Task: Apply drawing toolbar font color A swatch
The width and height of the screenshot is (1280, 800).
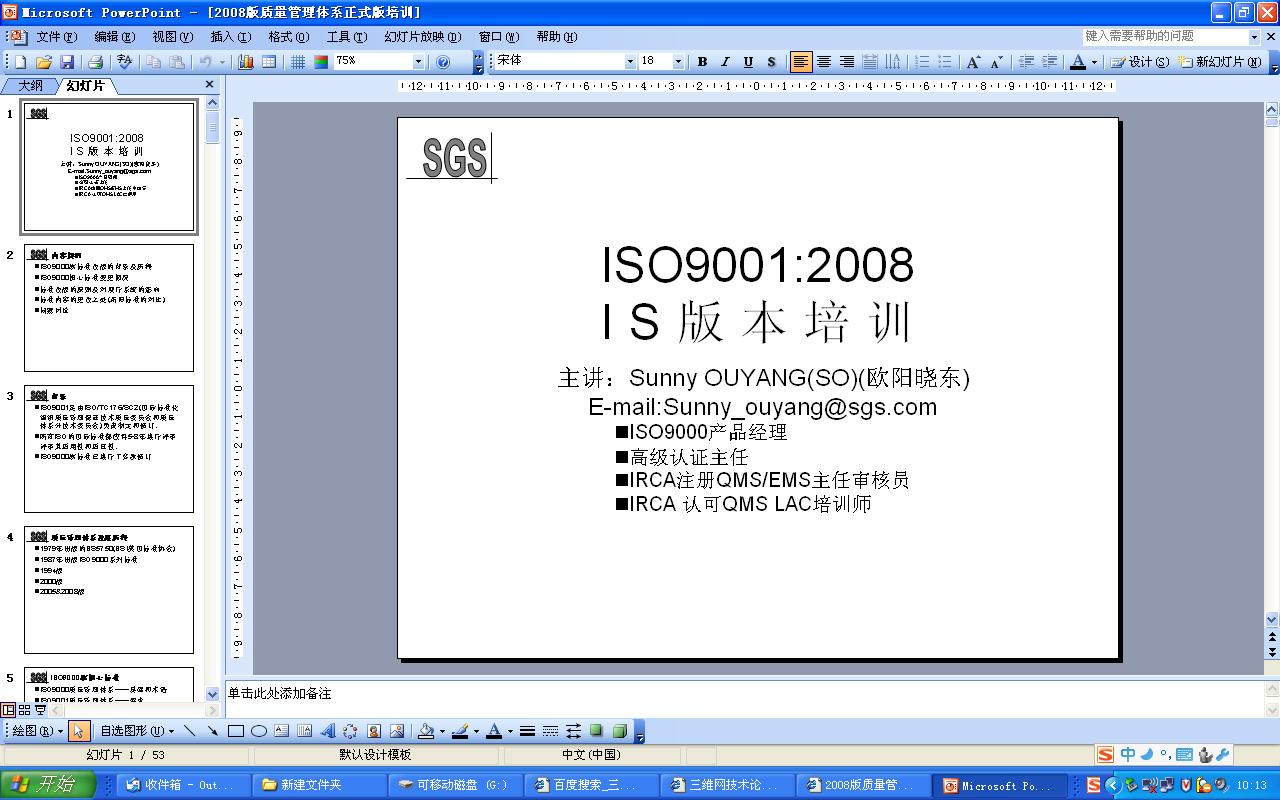Action: point(494,731)
